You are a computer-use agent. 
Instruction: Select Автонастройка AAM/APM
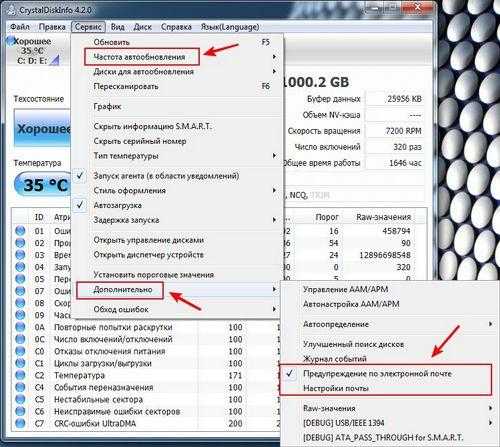click(388, 304)
